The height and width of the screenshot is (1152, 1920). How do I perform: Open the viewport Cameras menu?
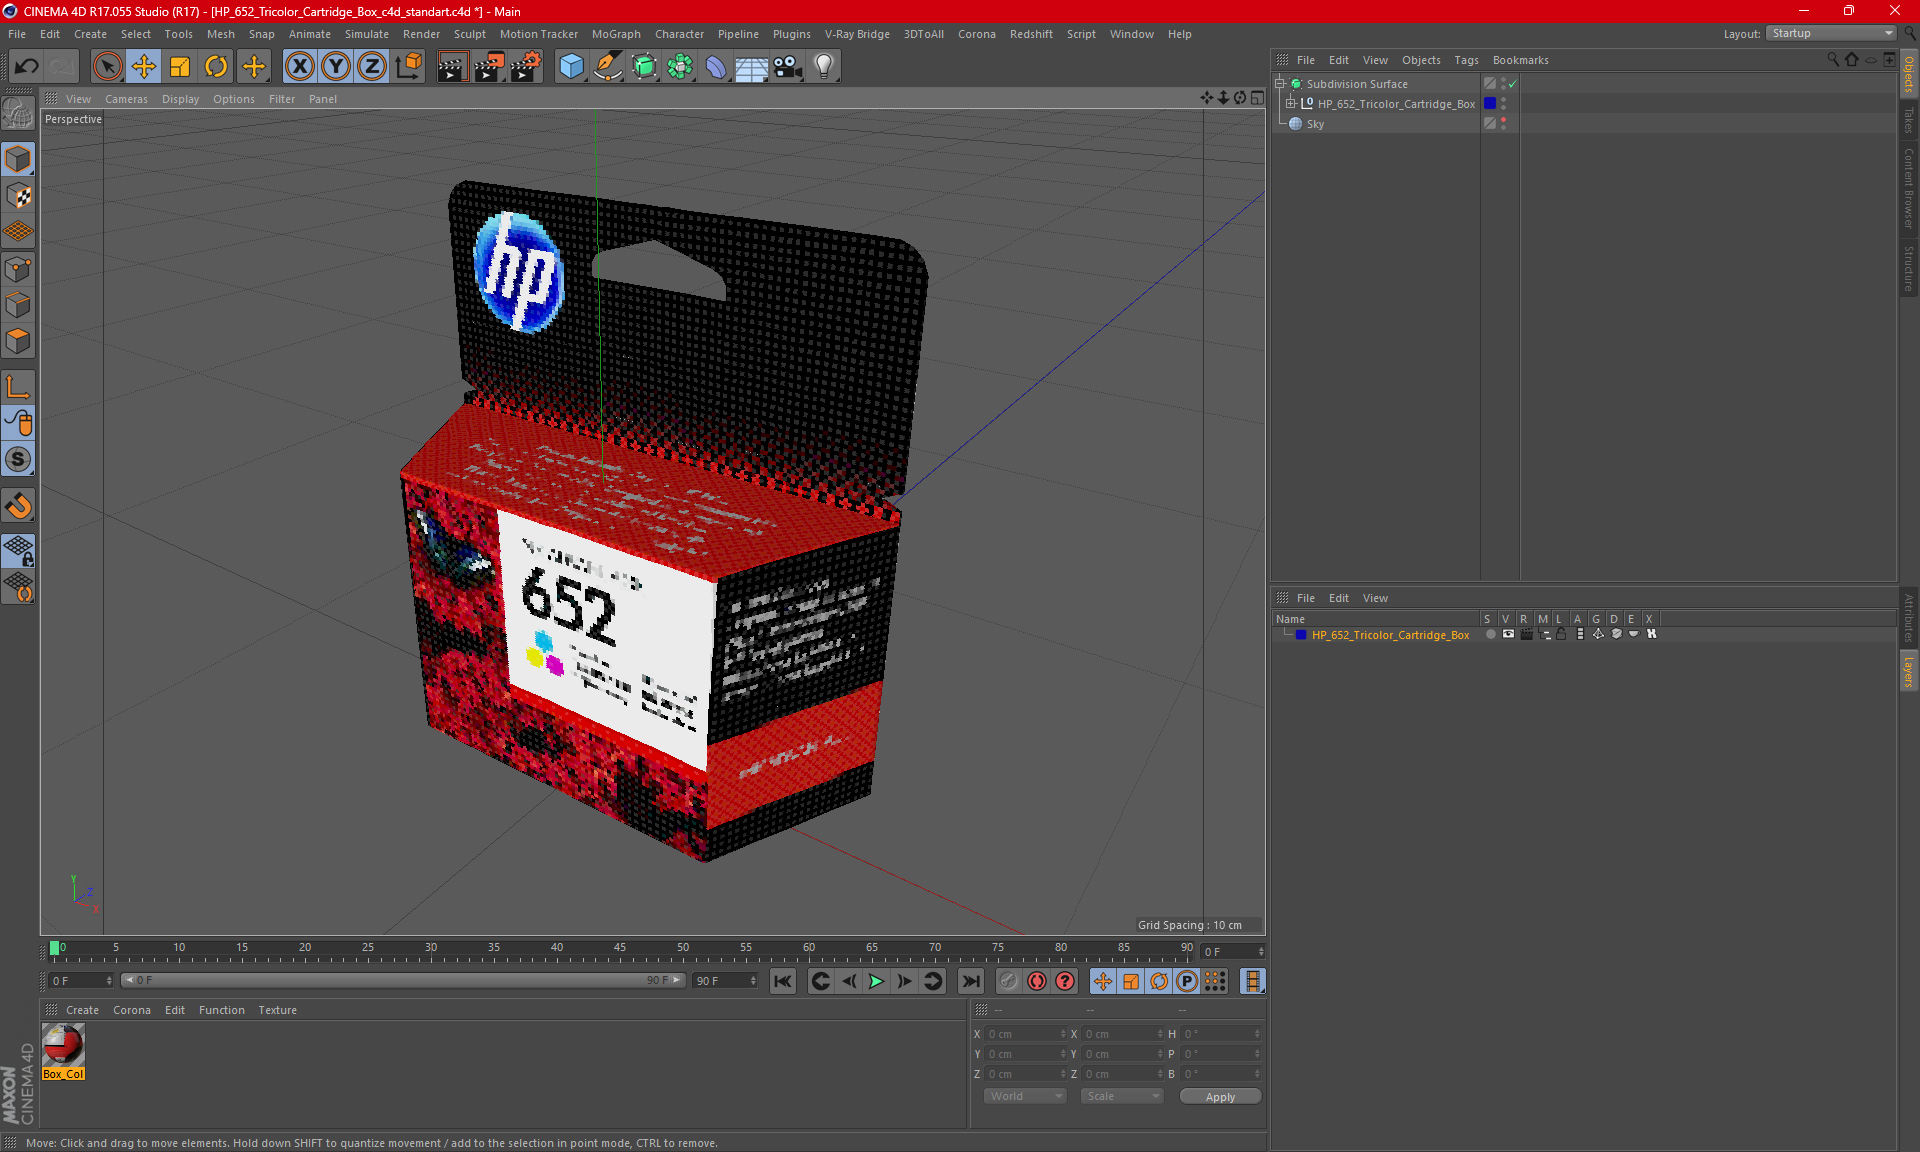pos(126,99)
